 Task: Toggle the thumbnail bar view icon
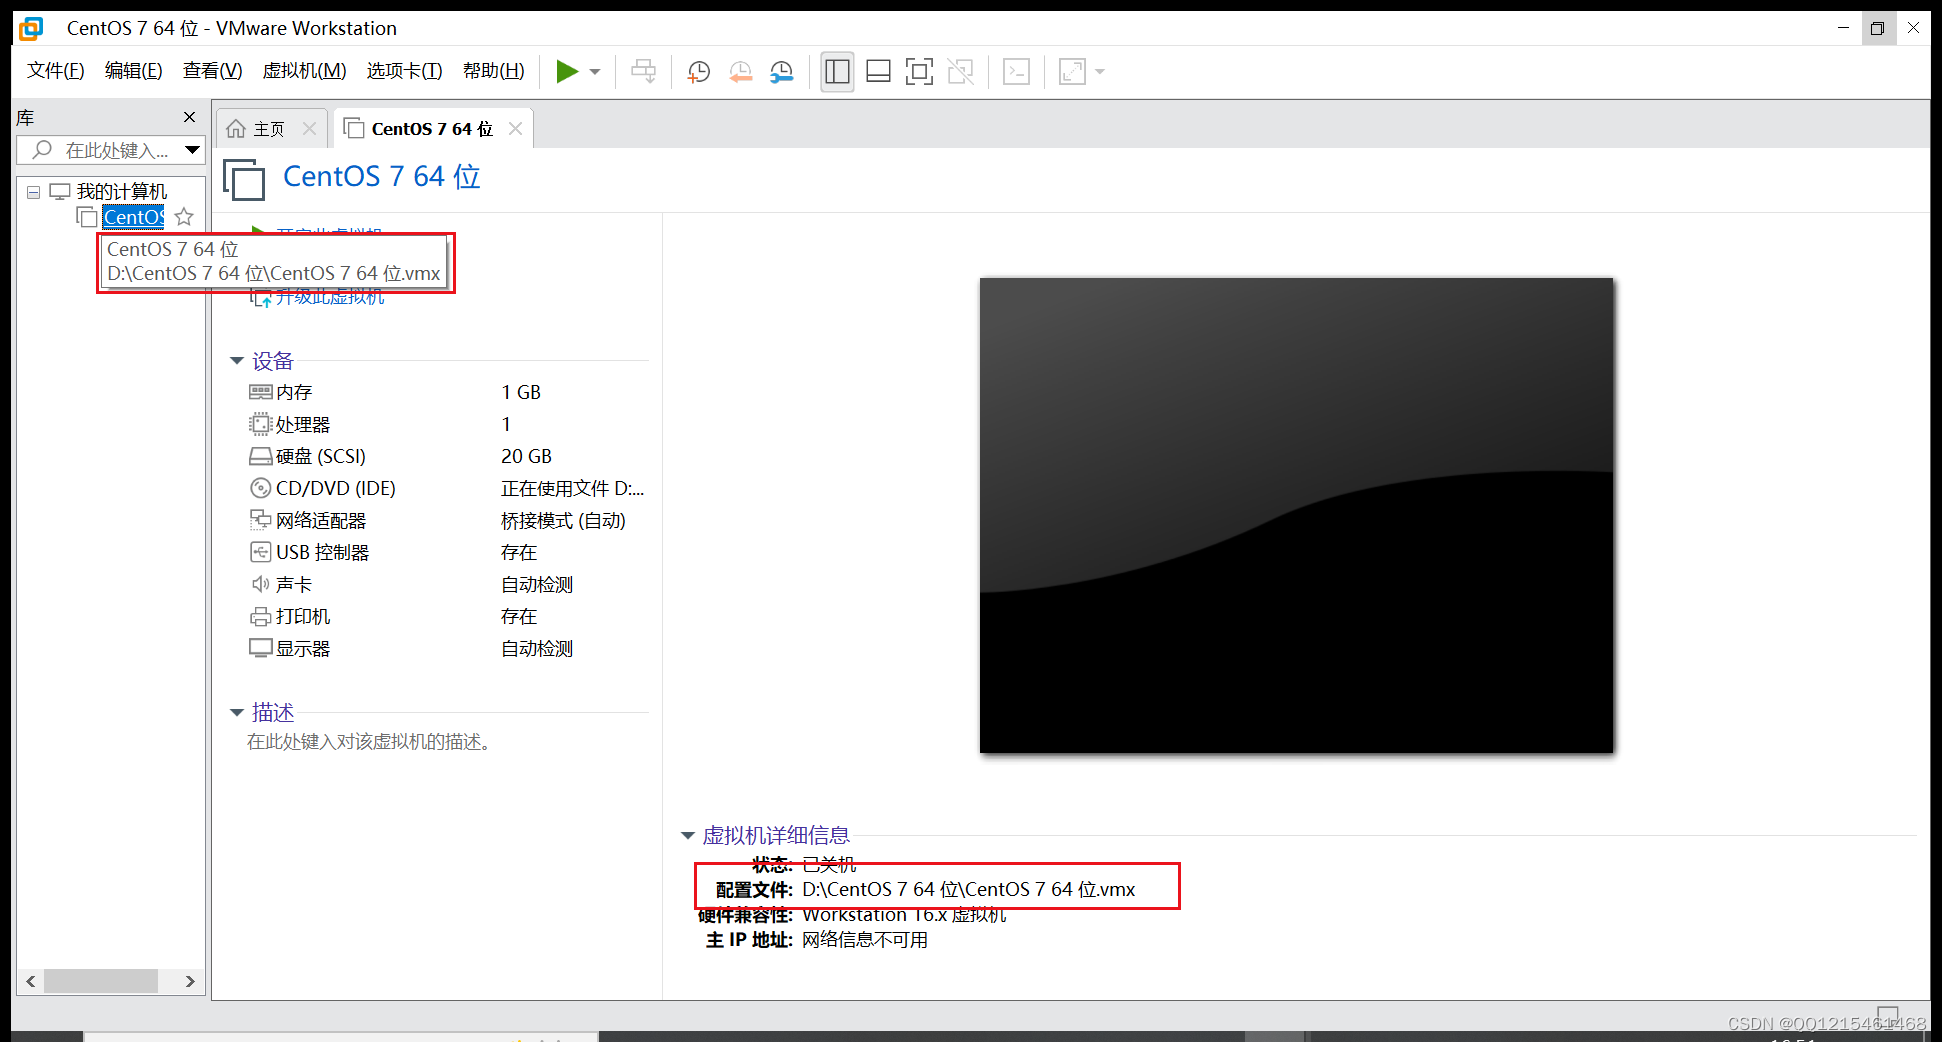[878, 71]
